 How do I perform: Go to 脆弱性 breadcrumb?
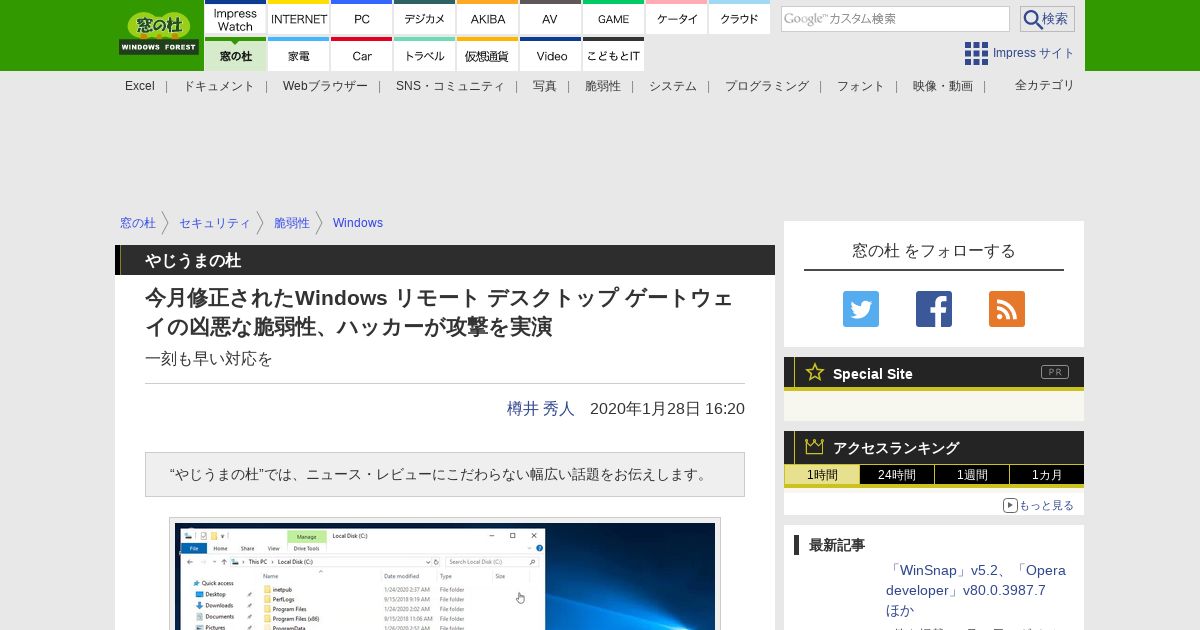click(x=292, y=223)
